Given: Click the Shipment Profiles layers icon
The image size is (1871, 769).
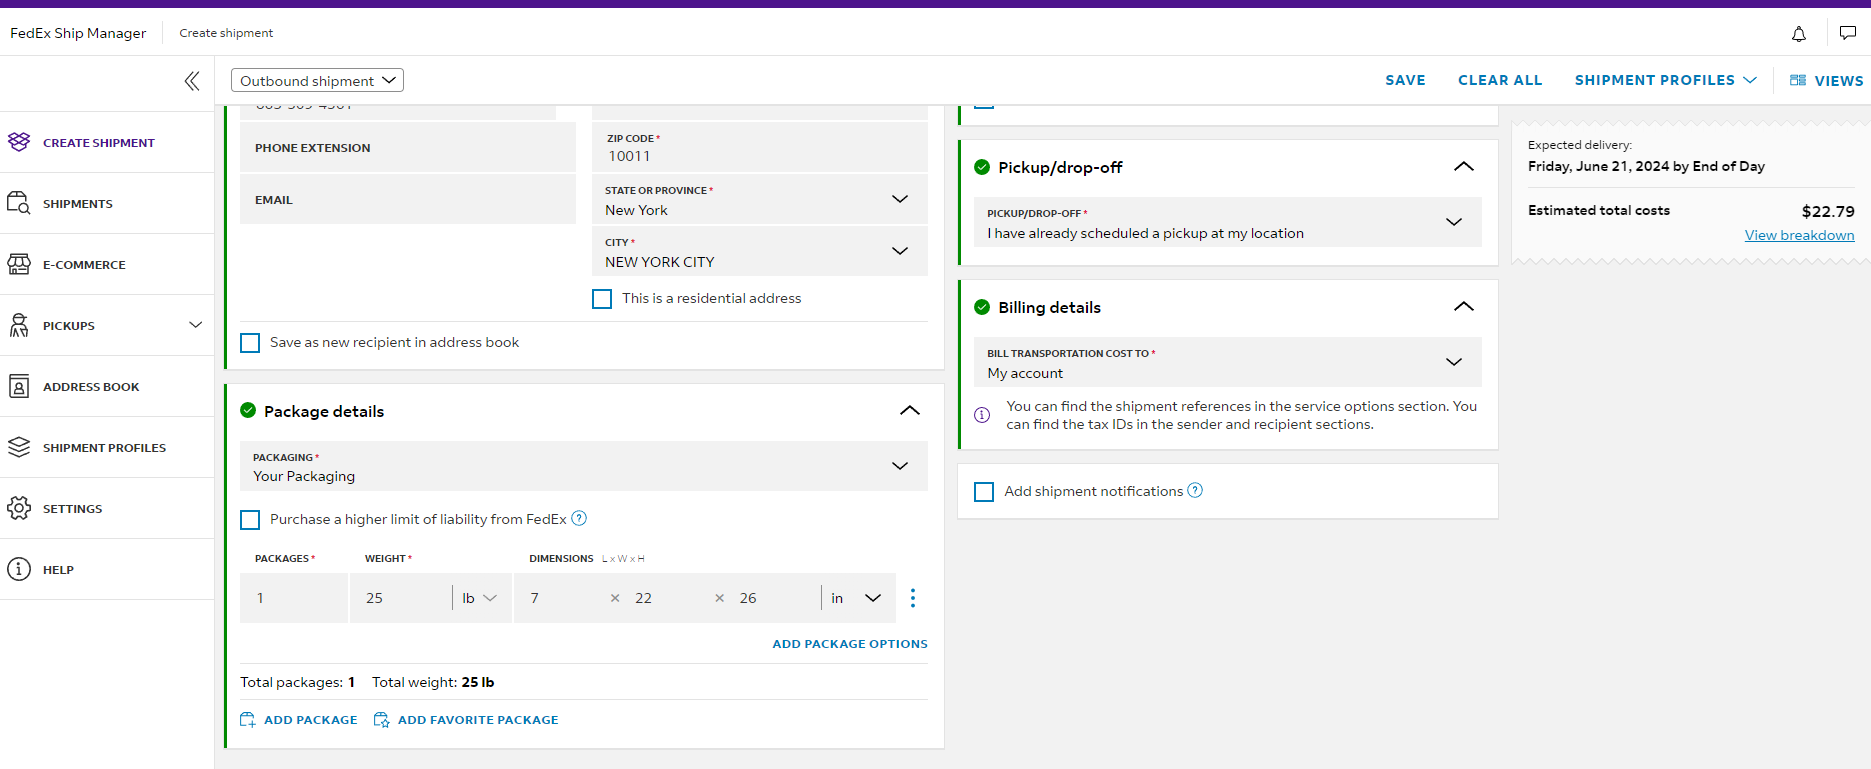Looking at the screenshot, I should click(19, 447).
